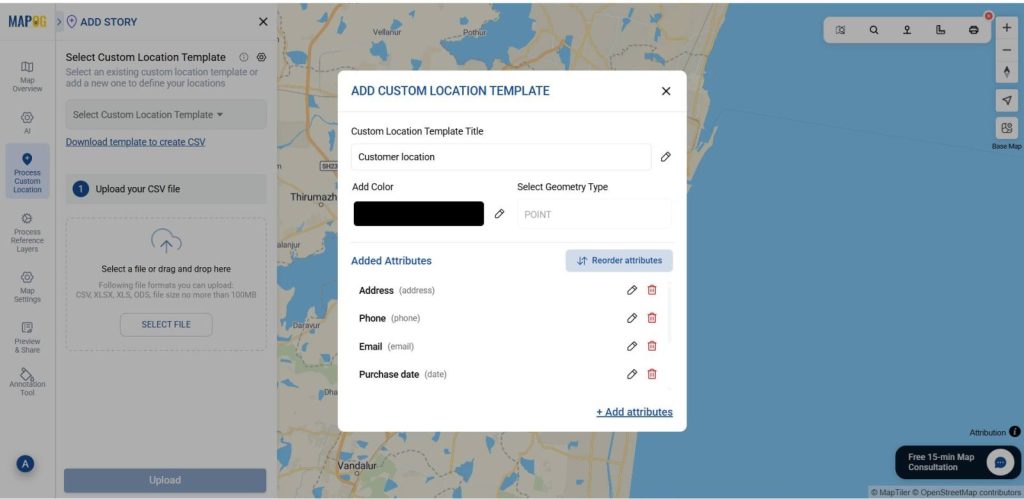The height and width of the screenshot is (499, 1024).
Task: Click the print map icon
Action: [x=974, y=30]
